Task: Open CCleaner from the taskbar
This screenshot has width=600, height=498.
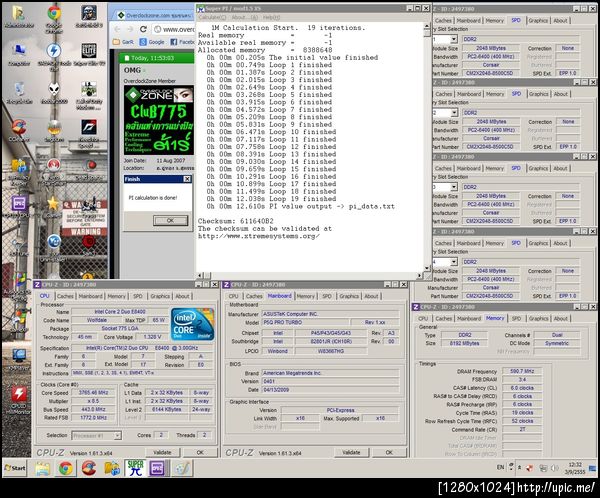Action: [x=89, y=468]
